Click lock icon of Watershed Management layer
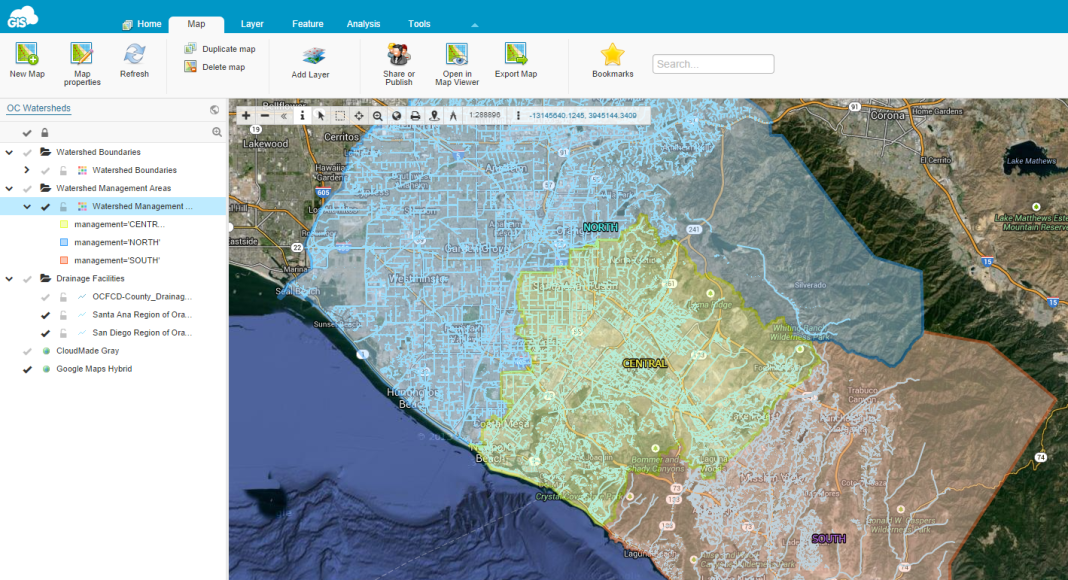This screenshot has height=580, width=1068. 63,207
